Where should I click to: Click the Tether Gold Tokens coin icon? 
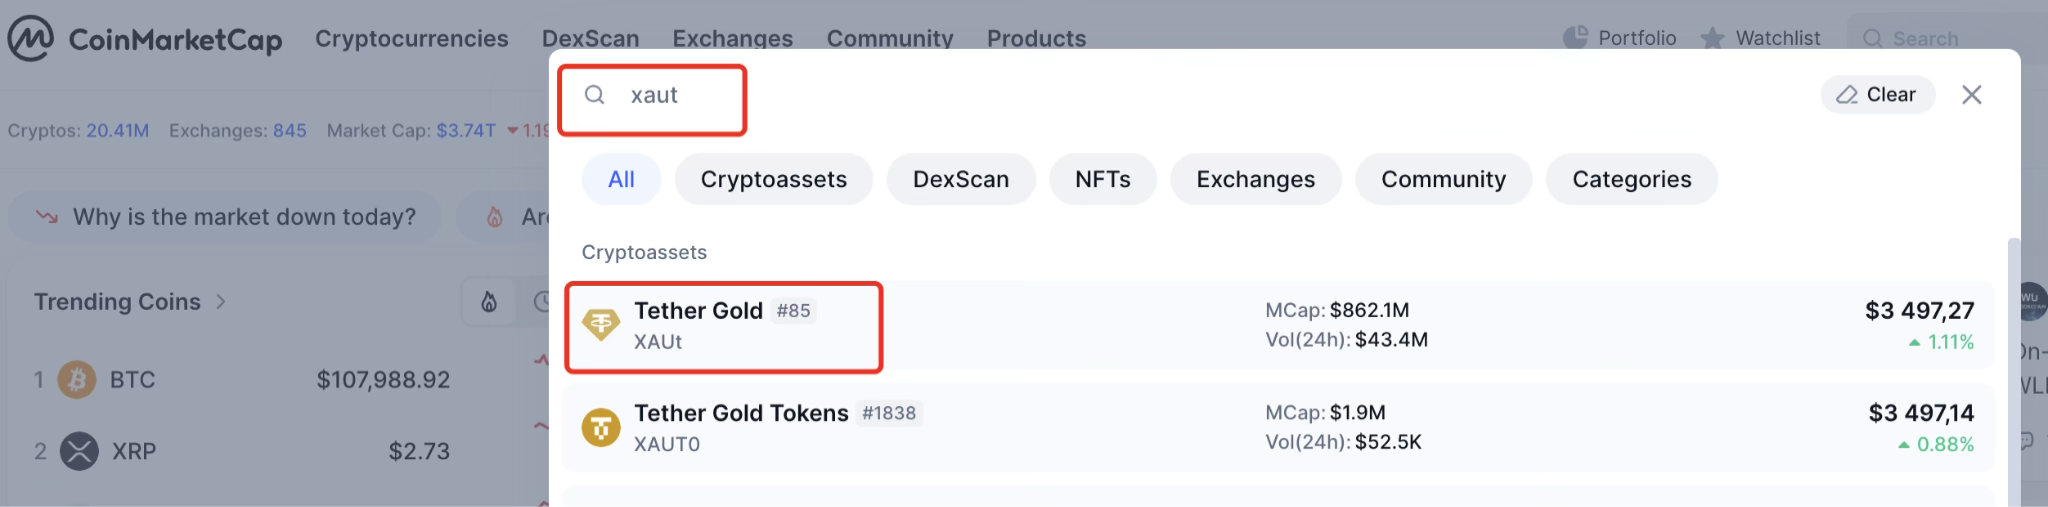(x=601, y=428)
